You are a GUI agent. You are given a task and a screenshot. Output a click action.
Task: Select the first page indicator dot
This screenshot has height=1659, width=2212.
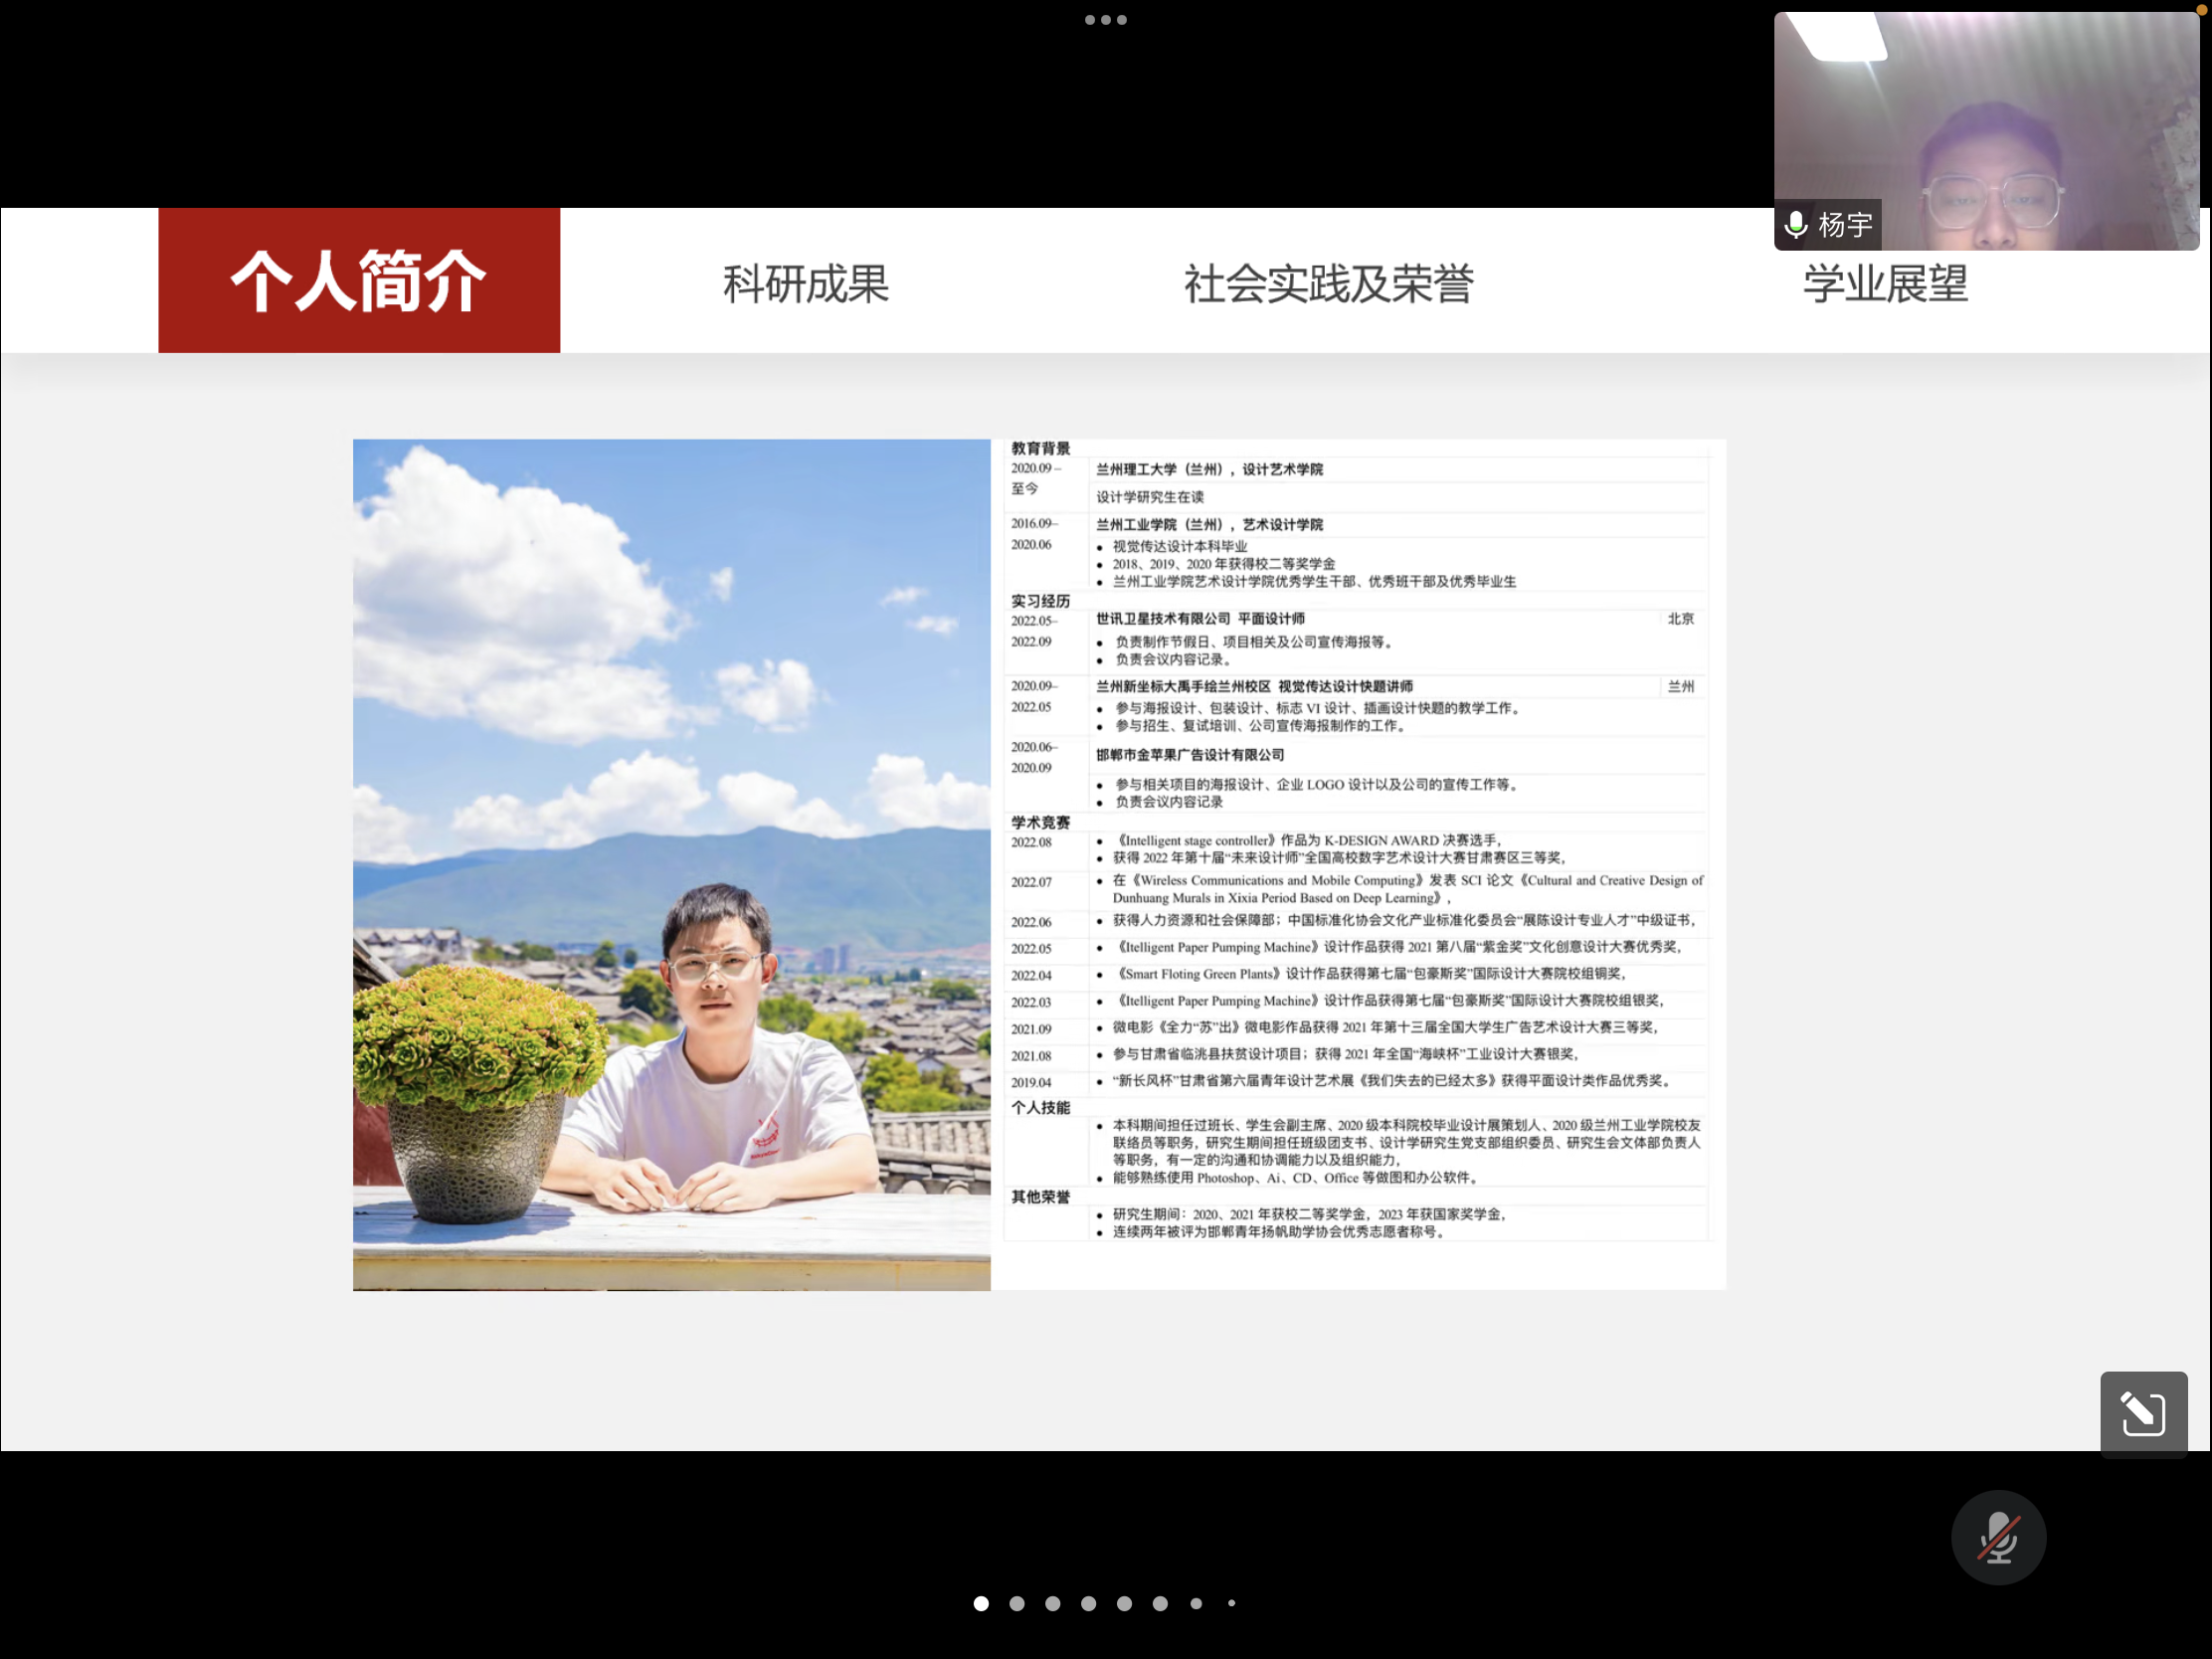click(x=981, y=1603)
